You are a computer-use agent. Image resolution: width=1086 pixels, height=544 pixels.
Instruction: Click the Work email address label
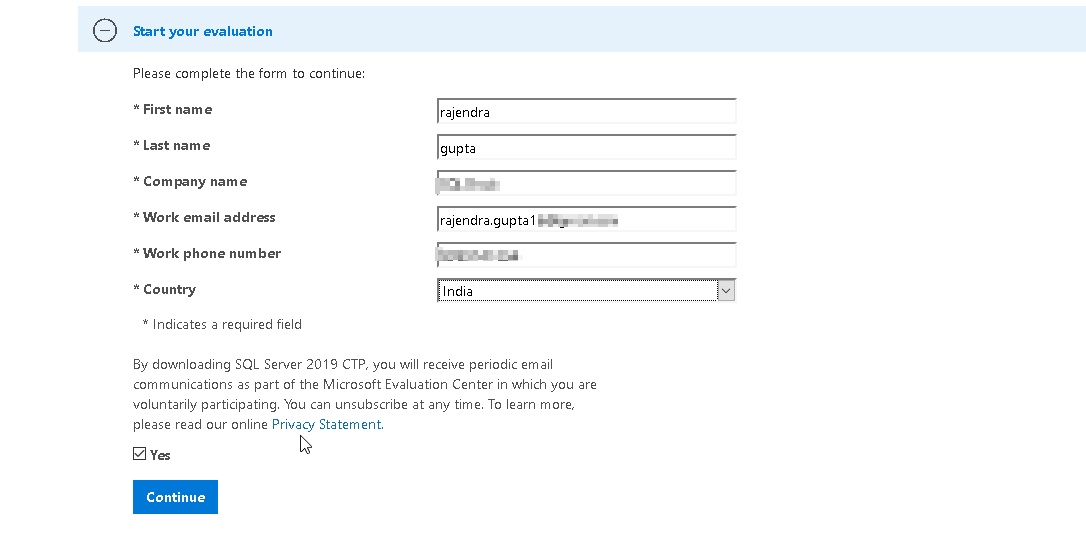click(x=204, y=218)
